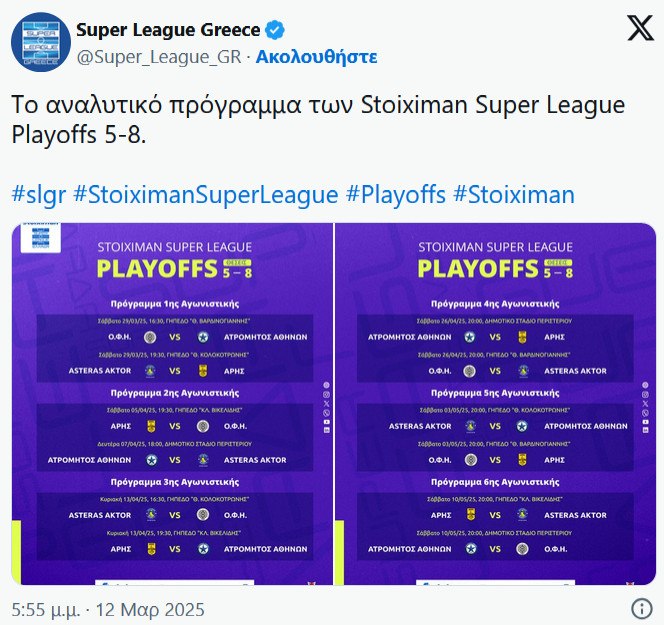Click the Super League Greece profile avatar
This screenshot has width=664, height=625.
pos(39,42)
